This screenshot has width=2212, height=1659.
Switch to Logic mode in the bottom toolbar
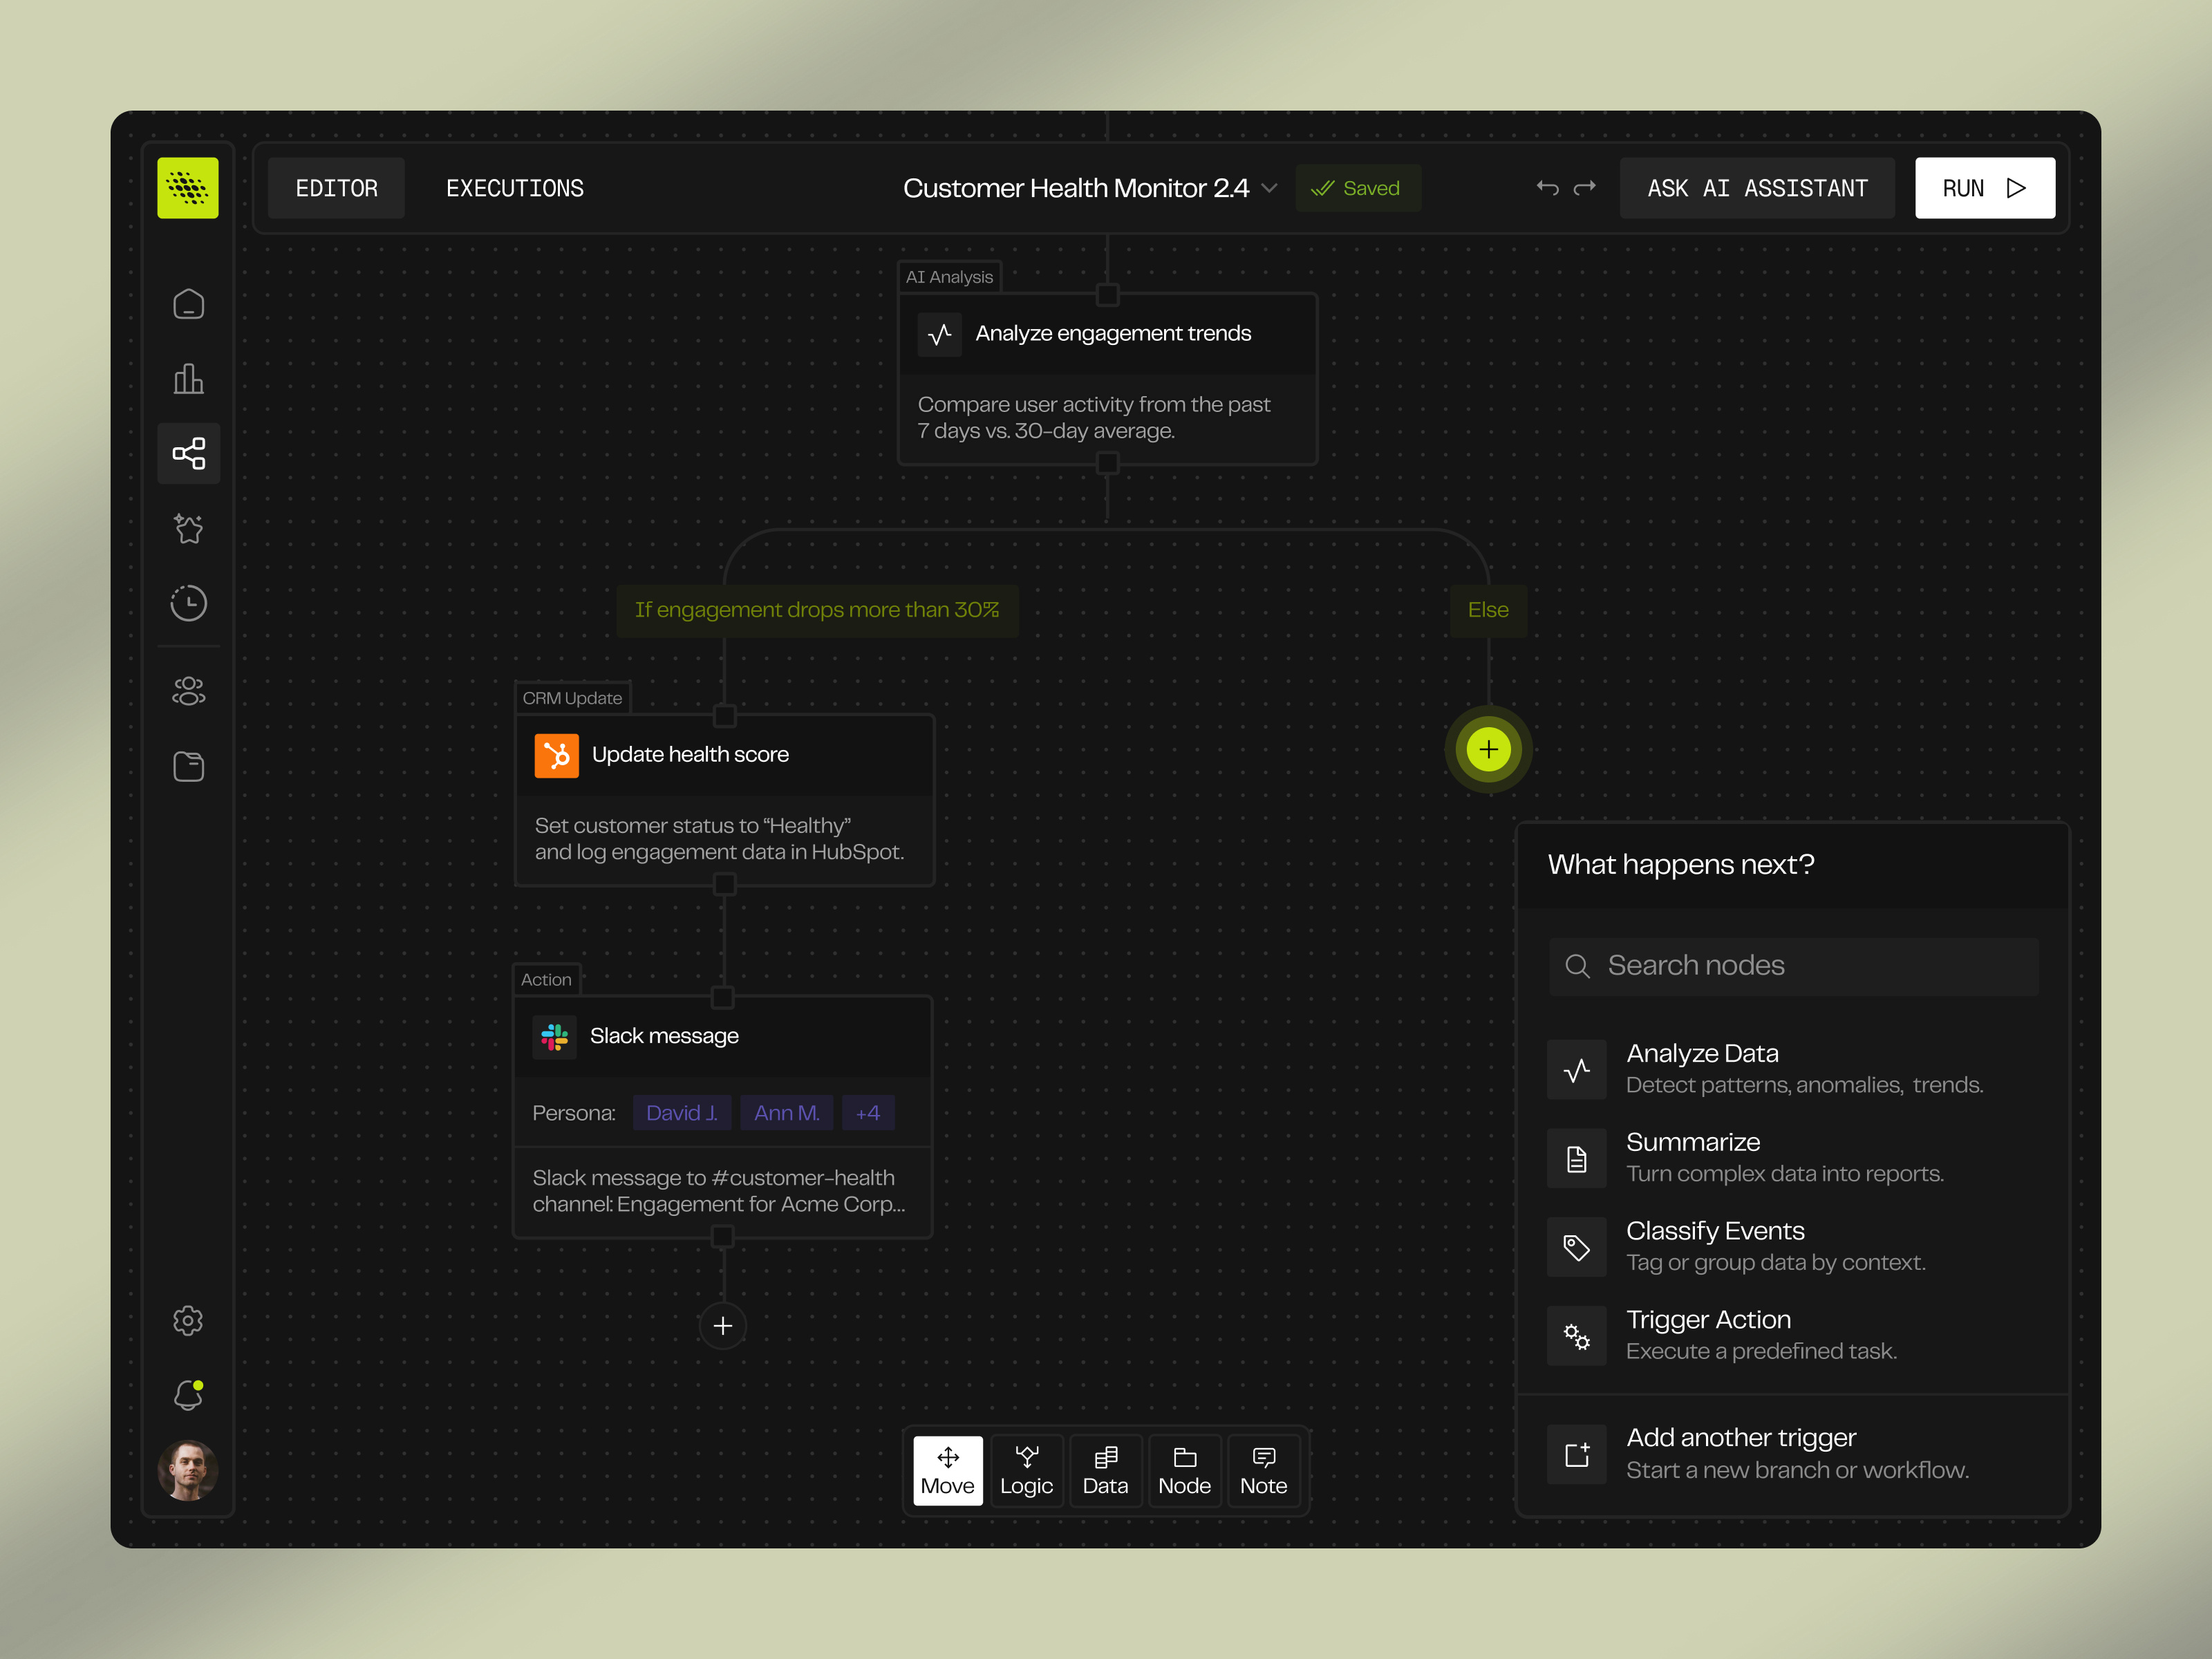click(x=1026, y=1470)
